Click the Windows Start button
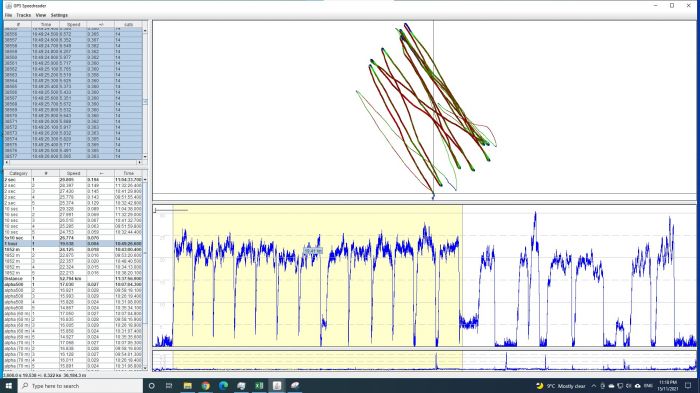700x393 pixels. coord(8,385)
